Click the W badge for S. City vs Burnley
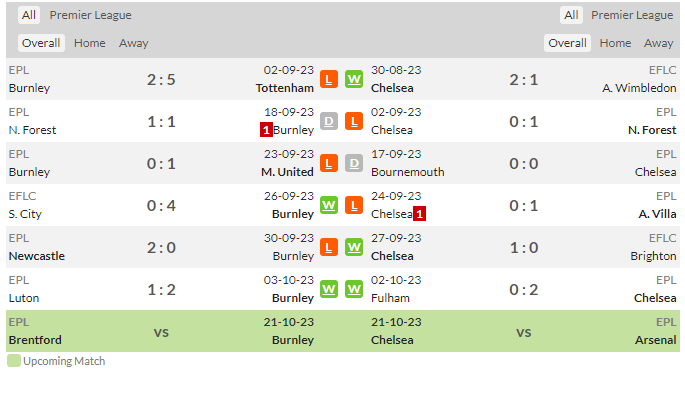Screen dimensions: 685x393 pyautogui.click(x=329, y=205)
